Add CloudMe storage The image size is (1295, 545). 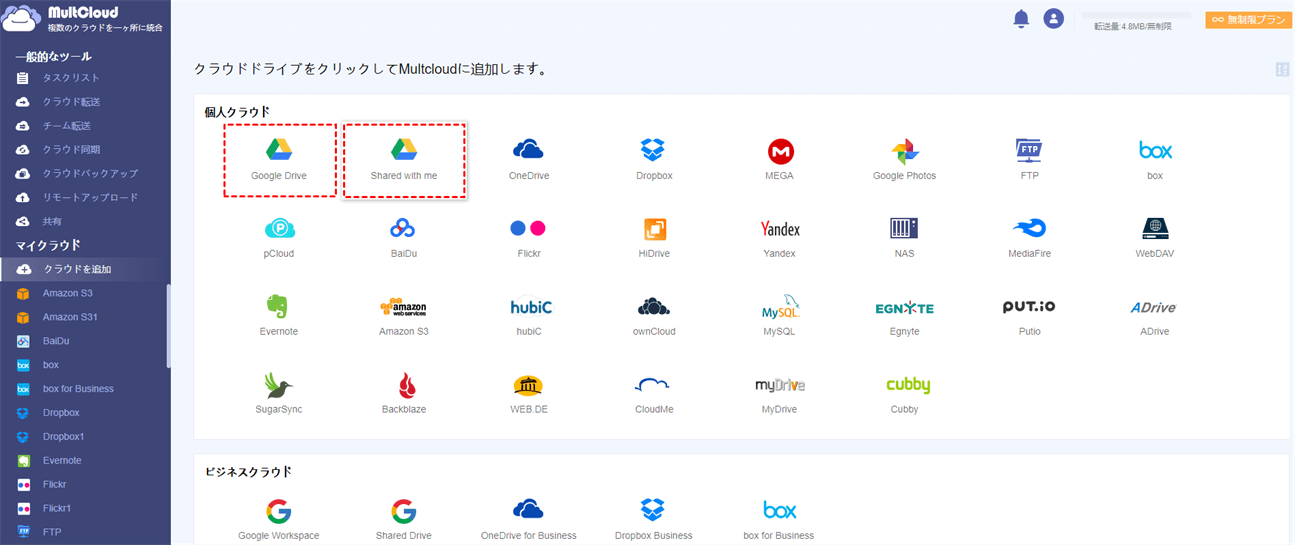tap(654, 394)
